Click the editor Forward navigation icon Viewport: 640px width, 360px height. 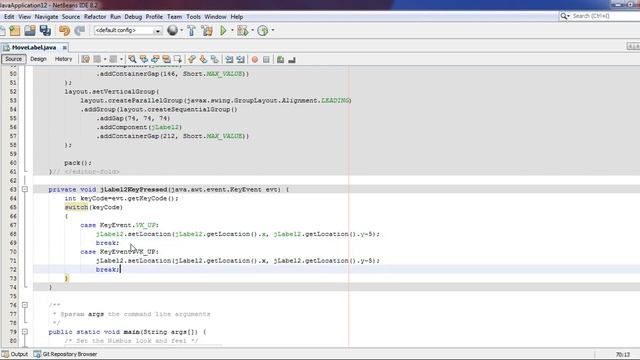(x=113, y=60)
